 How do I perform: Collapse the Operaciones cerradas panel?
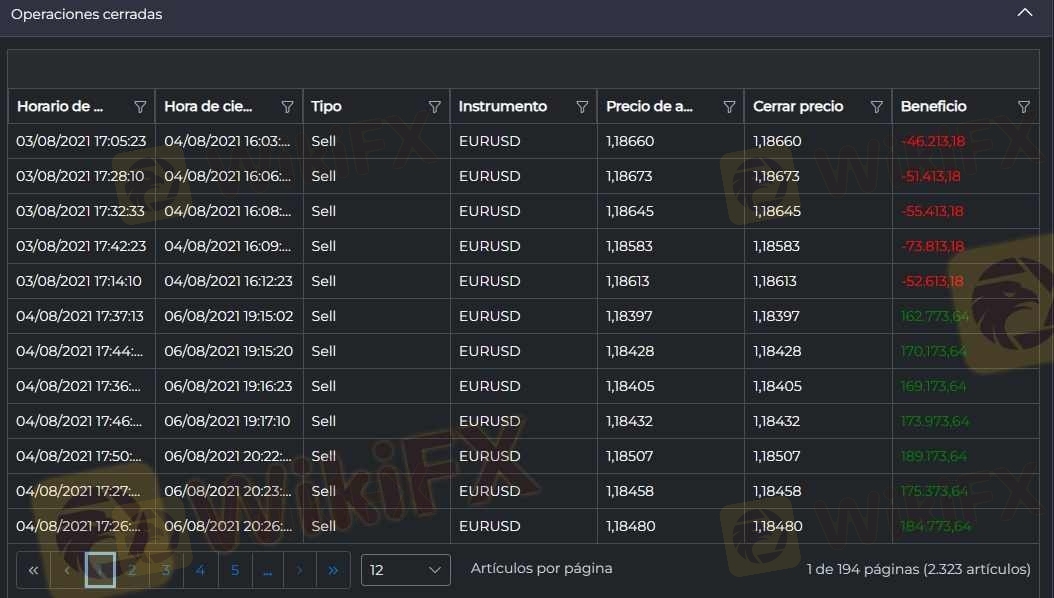(x=1024, y=14)
